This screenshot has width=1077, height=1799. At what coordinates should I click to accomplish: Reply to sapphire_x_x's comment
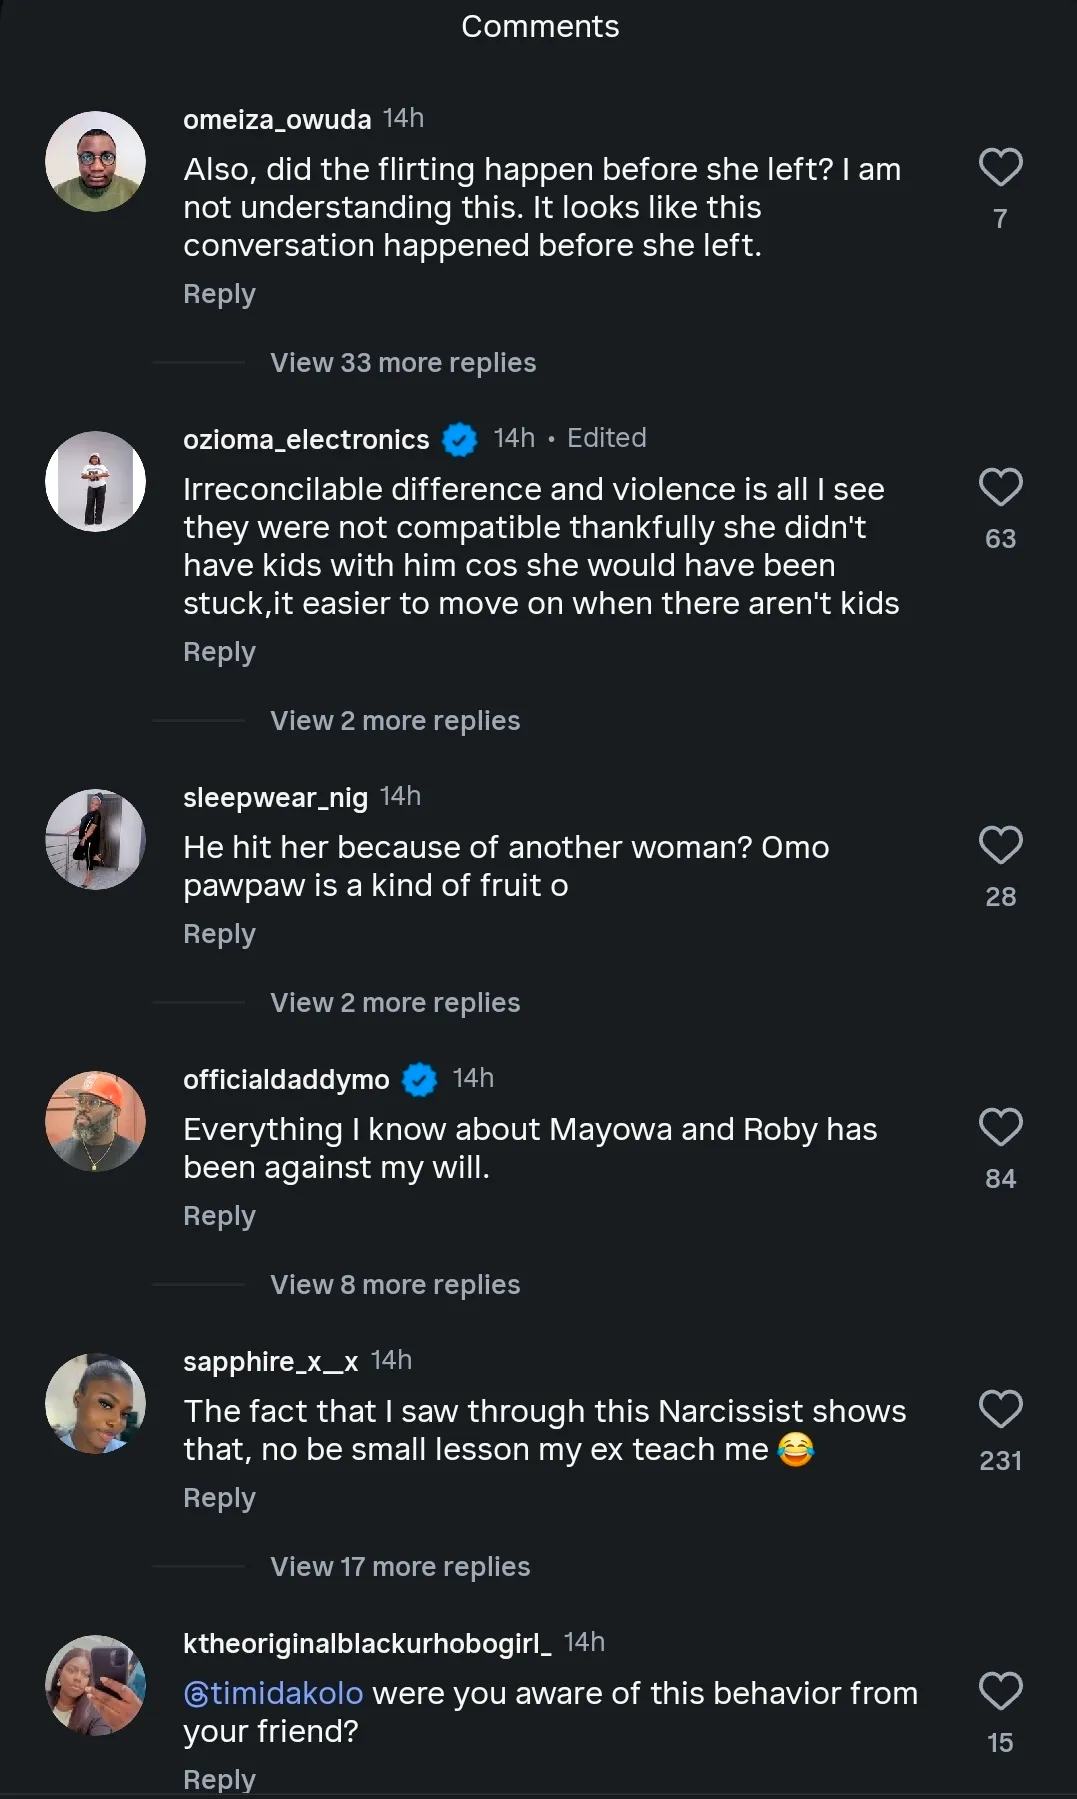pos(219,1498)
